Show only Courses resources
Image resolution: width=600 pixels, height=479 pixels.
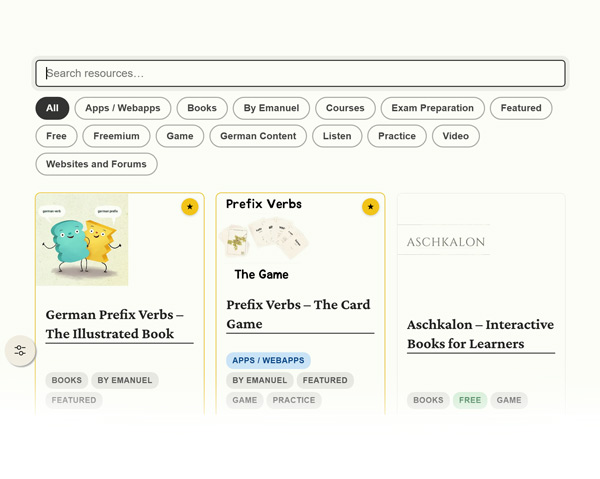pos(345,108)
